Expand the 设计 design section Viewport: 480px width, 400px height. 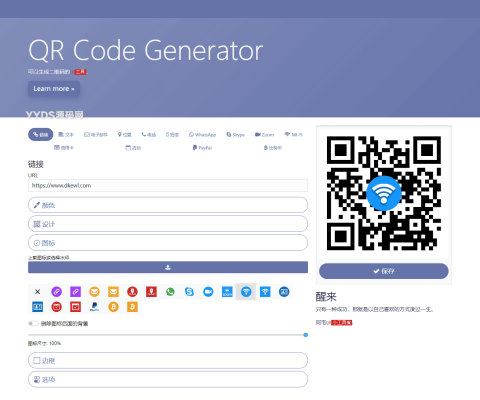tap(168, 224)
